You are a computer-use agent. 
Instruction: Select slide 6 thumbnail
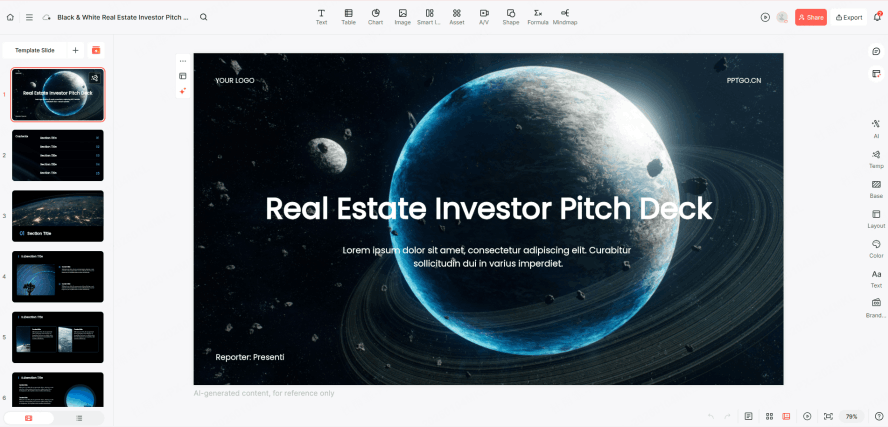[x=58, y=389]
